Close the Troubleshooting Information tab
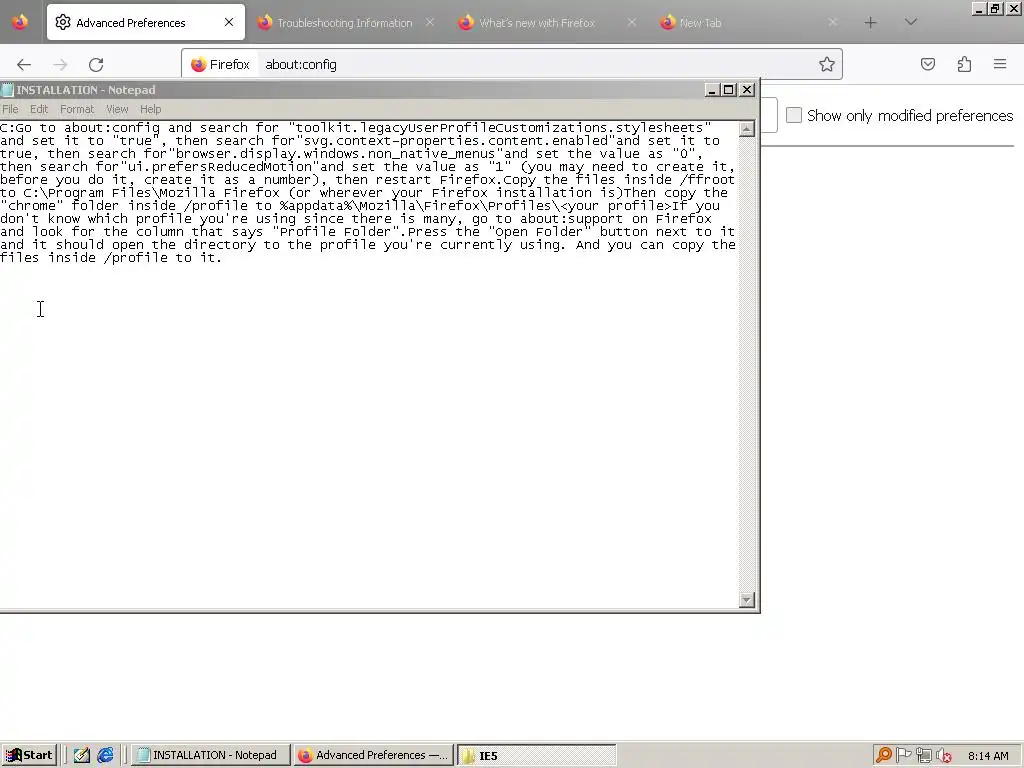Viewport: 1024px width, 768px height. [430, 22]
